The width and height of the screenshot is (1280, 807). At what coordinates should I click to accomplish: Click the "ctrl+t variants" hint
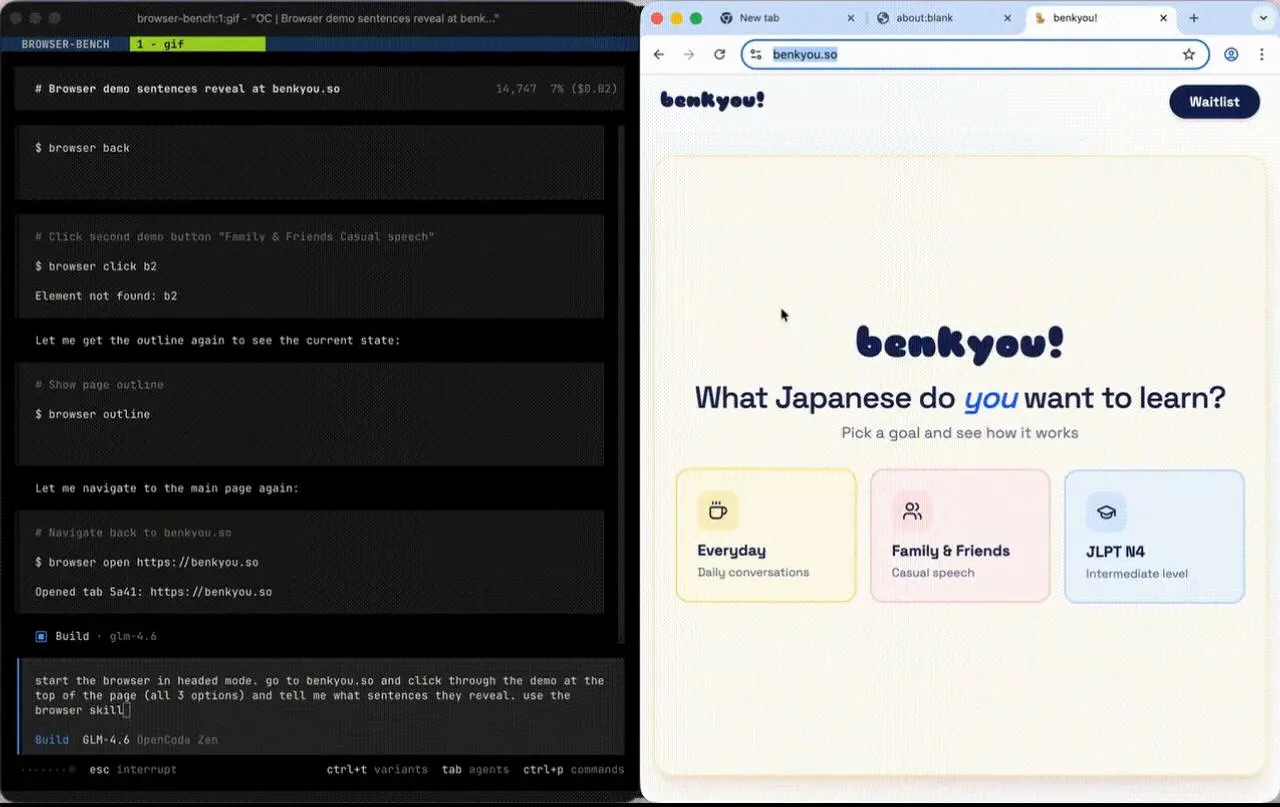coord(377,770)
